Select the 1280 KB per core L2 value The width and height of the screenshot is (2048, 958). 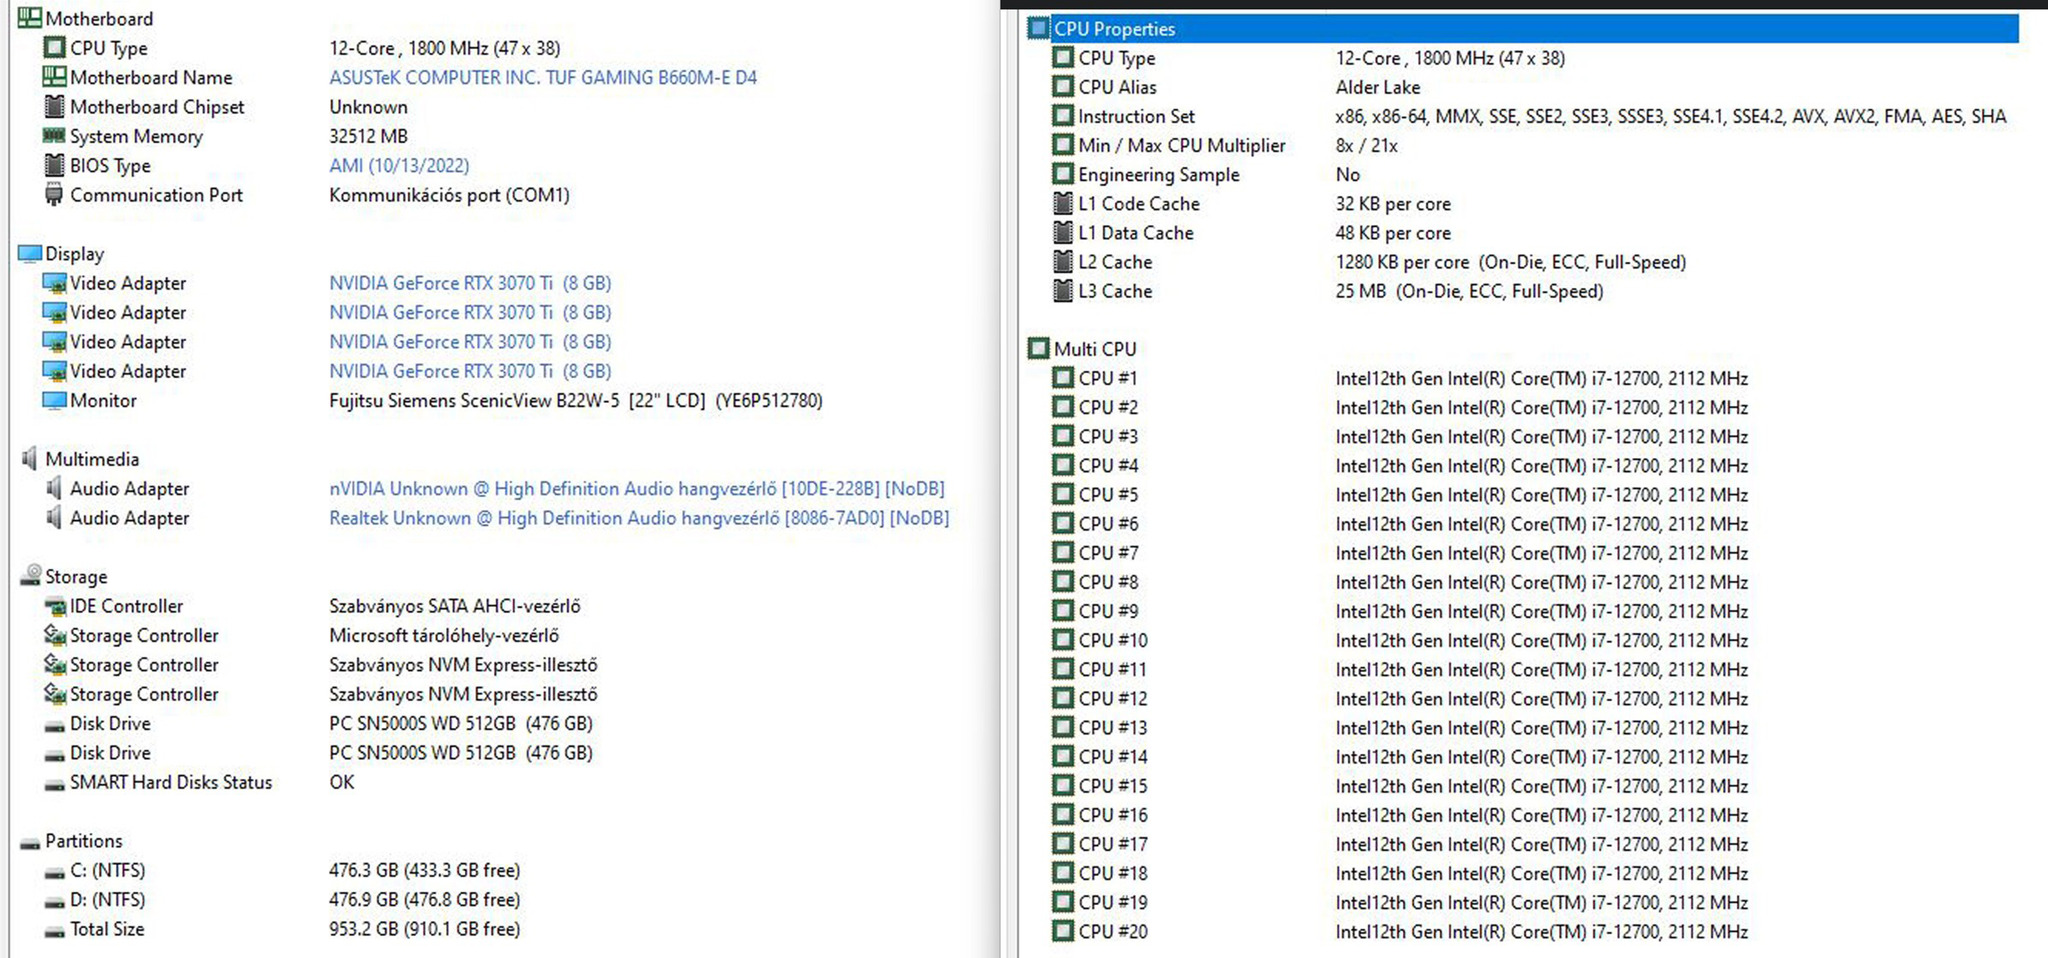click(x=1510, y=262)
